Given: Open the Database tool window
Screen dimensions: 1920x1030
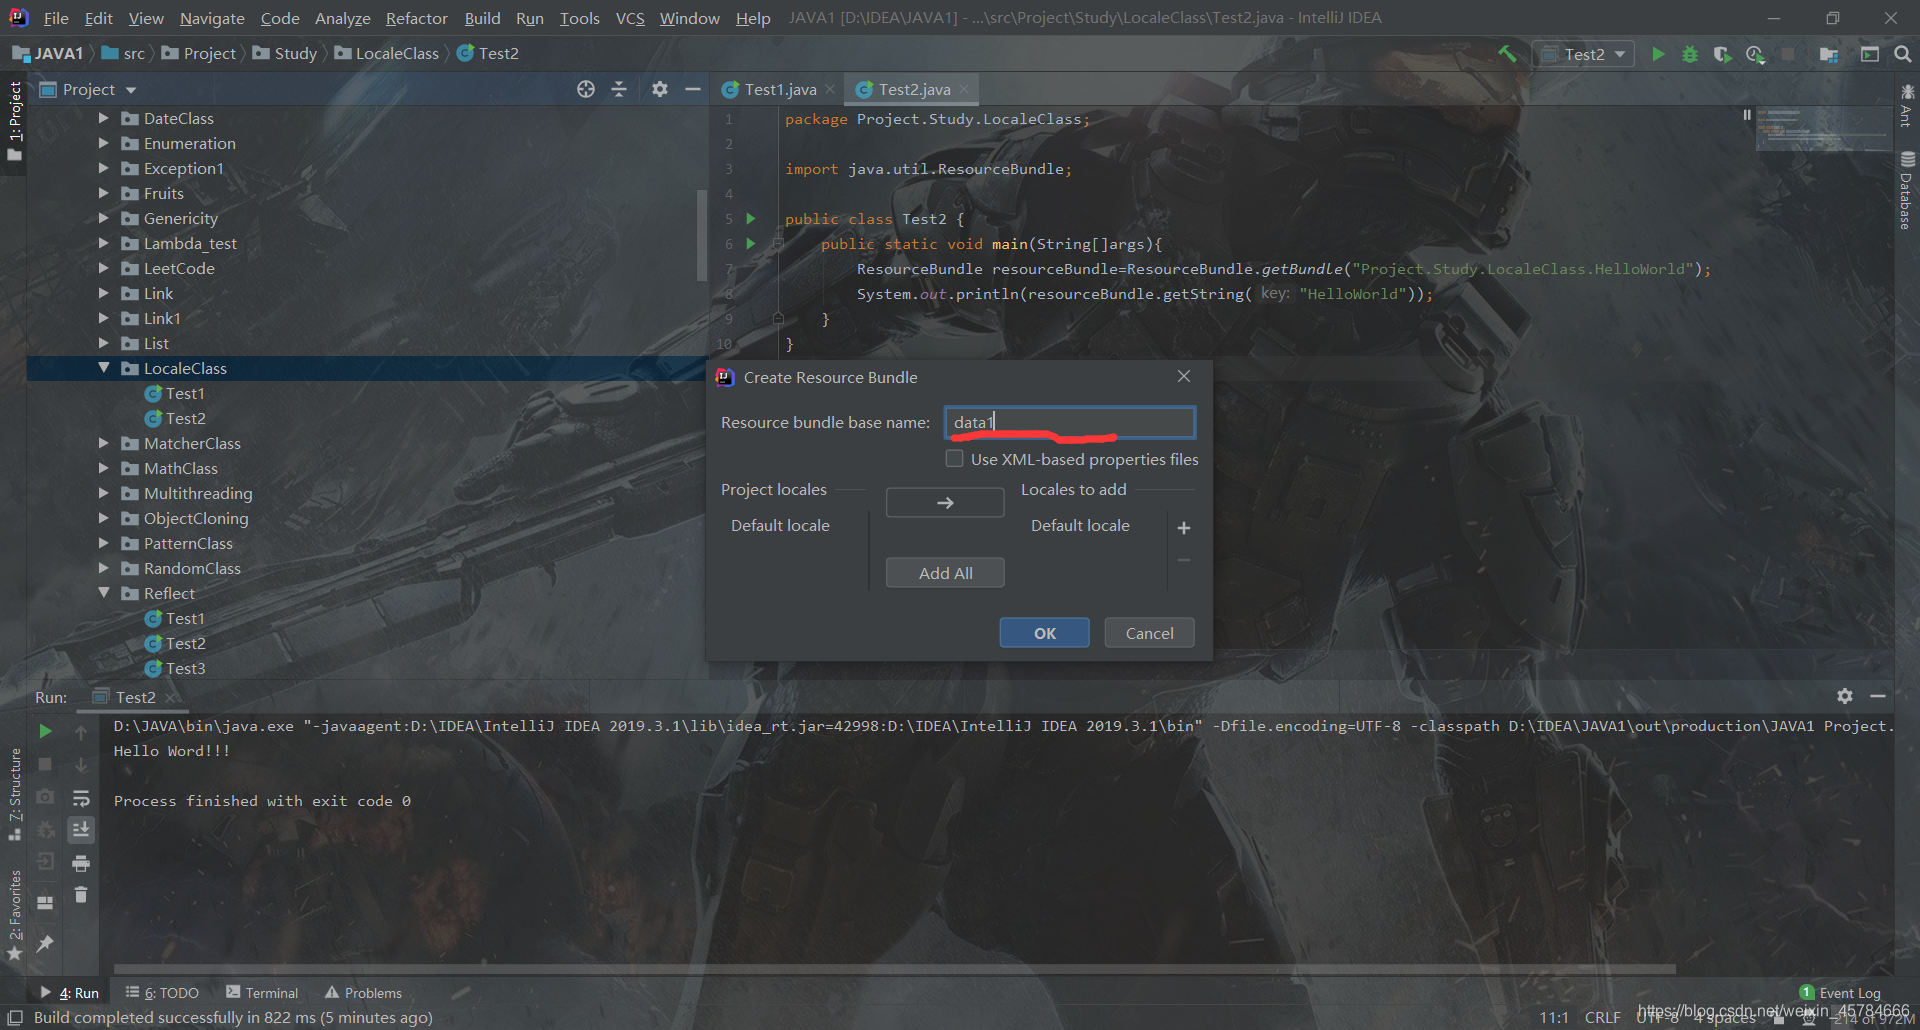Looking at the screenshot, I should click(x=1907, y=192).
